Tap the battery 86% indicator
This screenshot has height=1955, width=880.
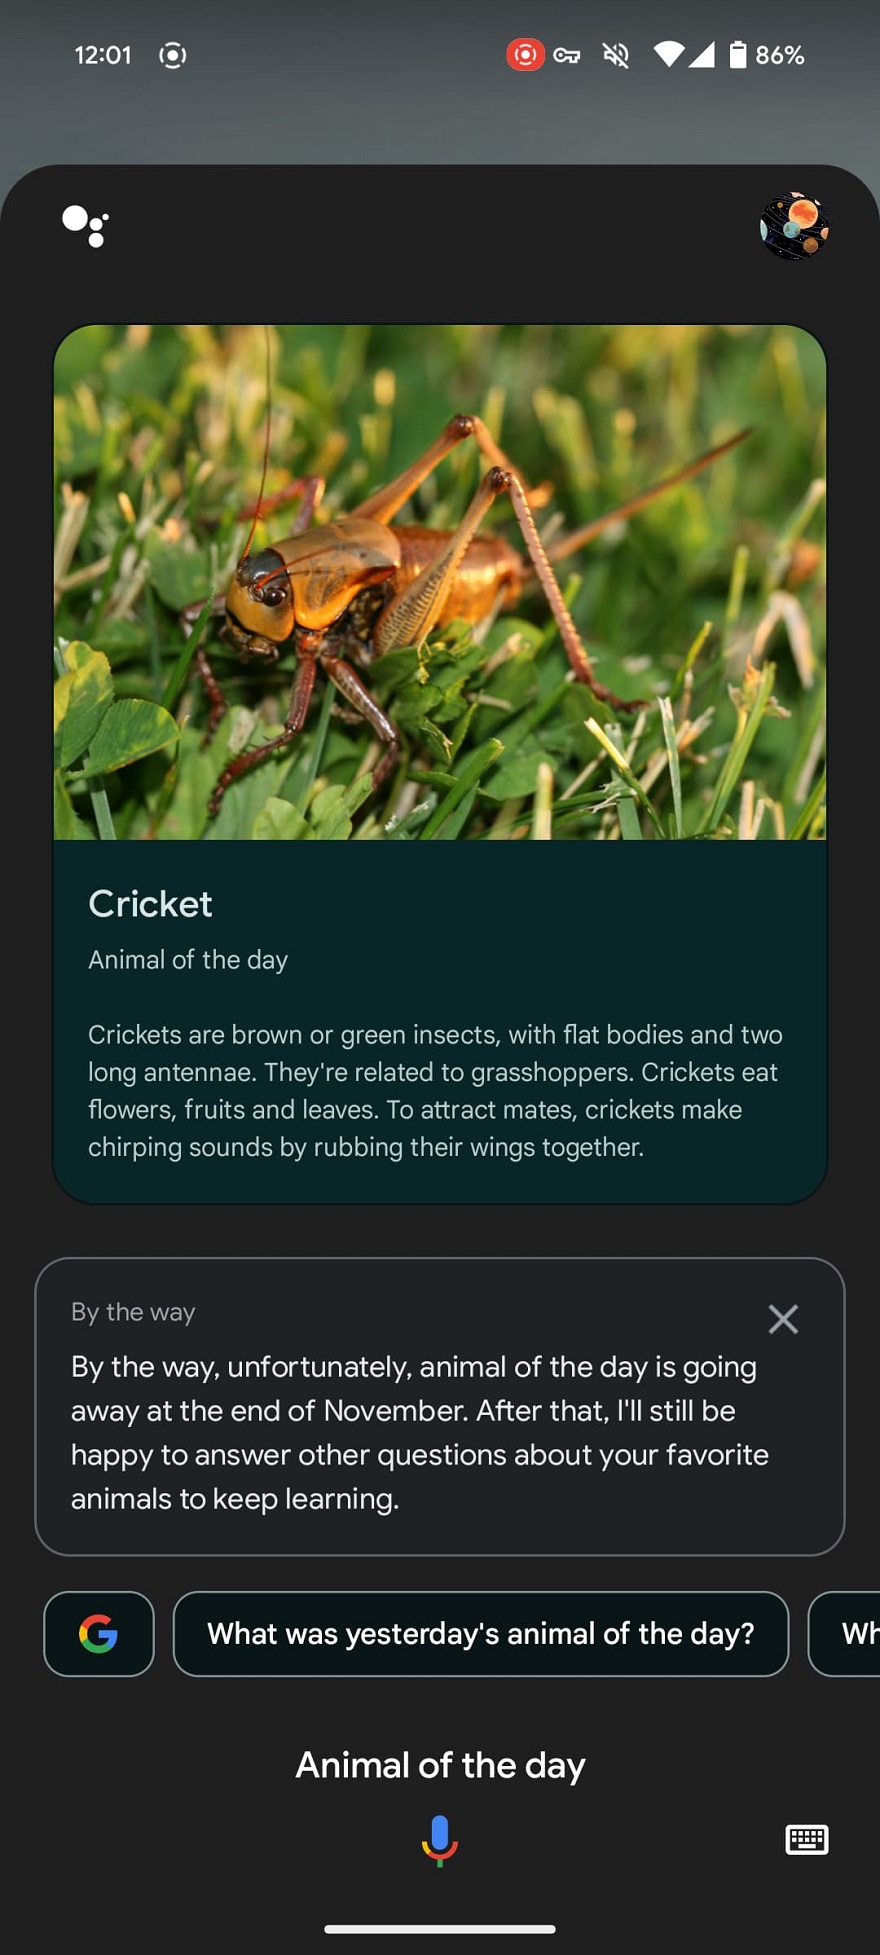(767, 55)
